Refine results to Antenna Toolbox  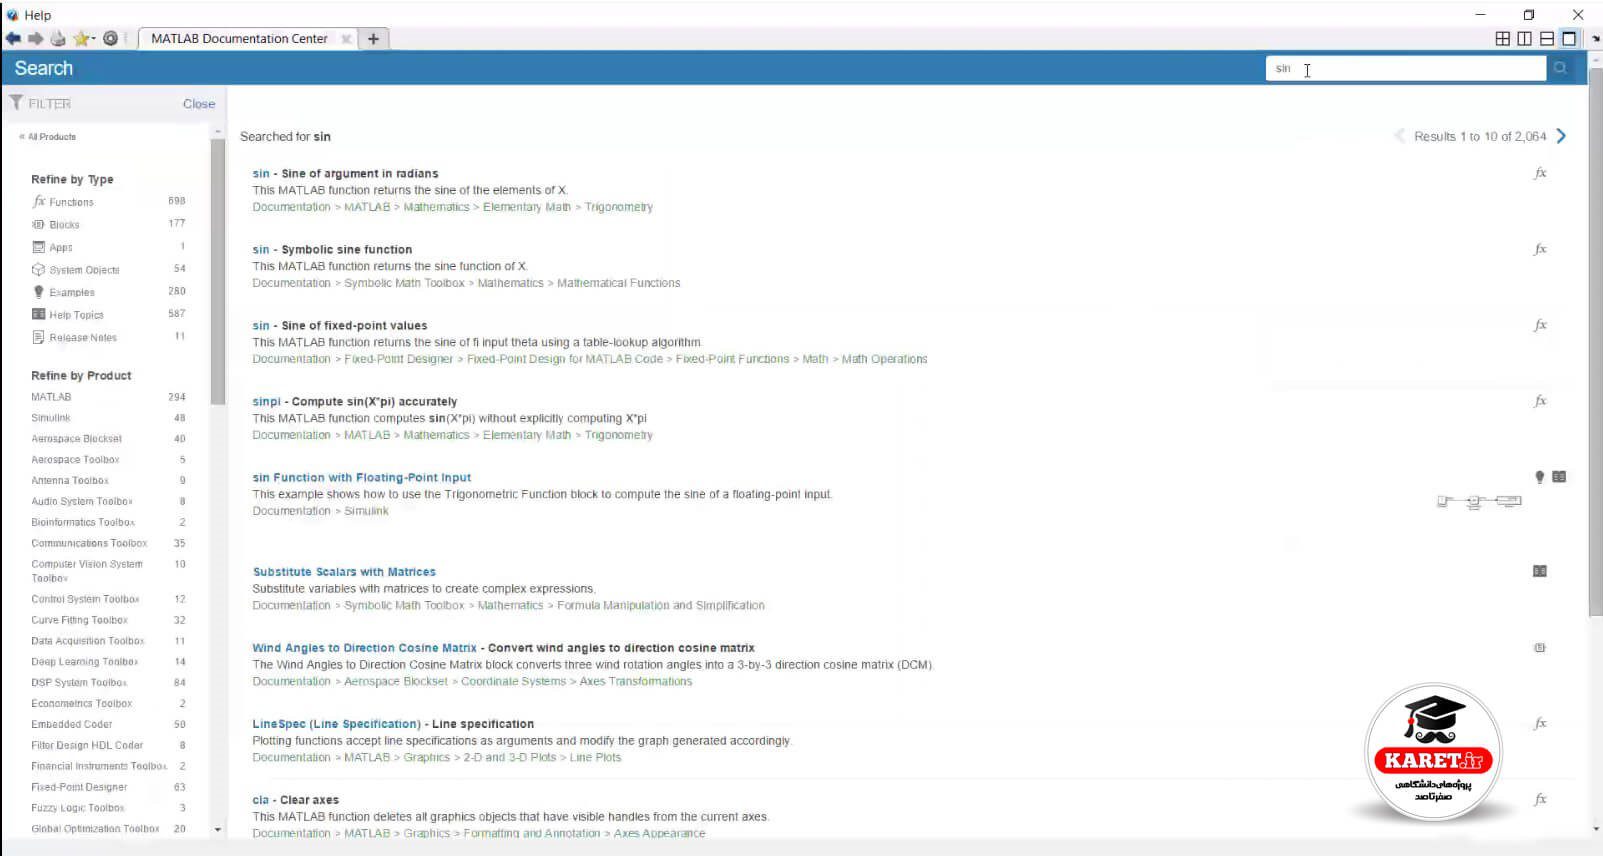70,481
